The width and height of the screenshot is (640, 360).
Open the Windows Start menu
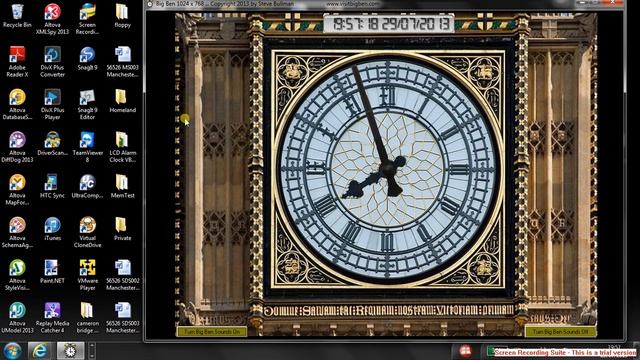point(13,351)
